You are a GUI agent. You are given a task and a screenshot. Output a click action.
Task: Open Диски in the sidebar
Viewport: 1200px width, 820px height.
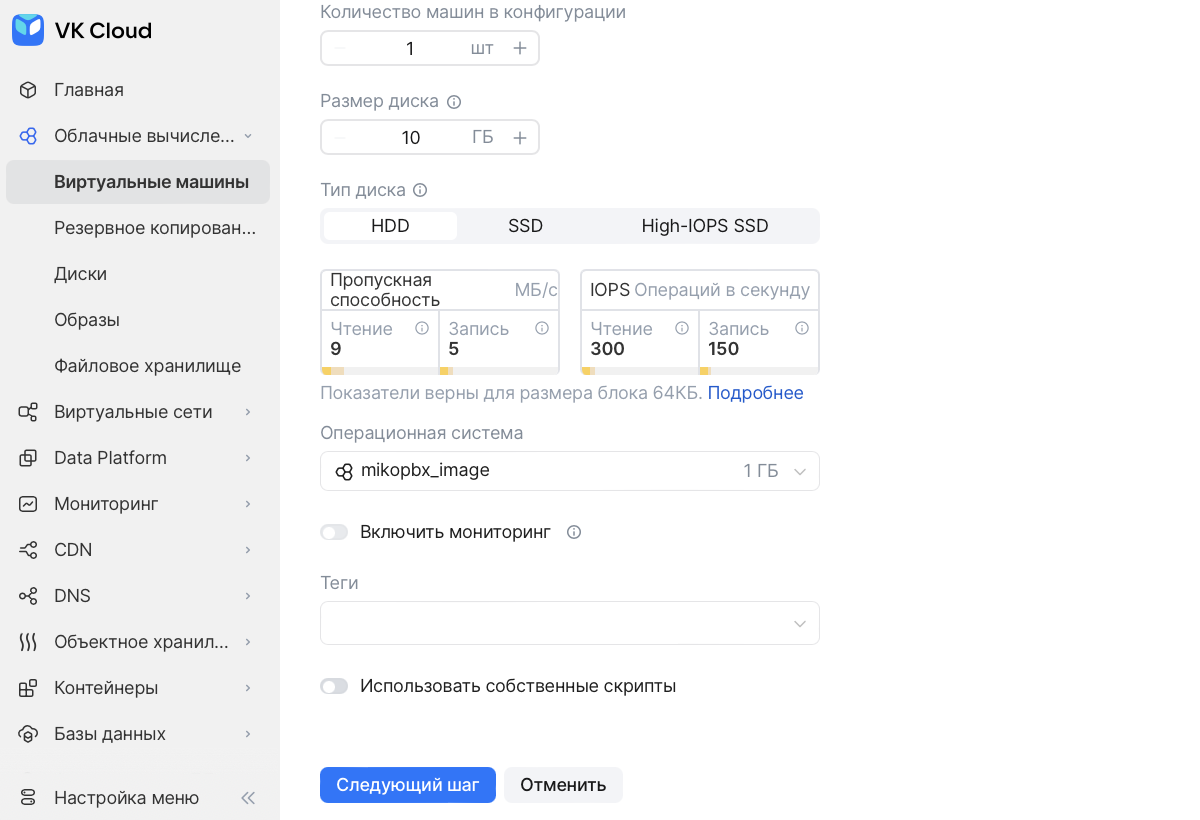pos(80,274)
